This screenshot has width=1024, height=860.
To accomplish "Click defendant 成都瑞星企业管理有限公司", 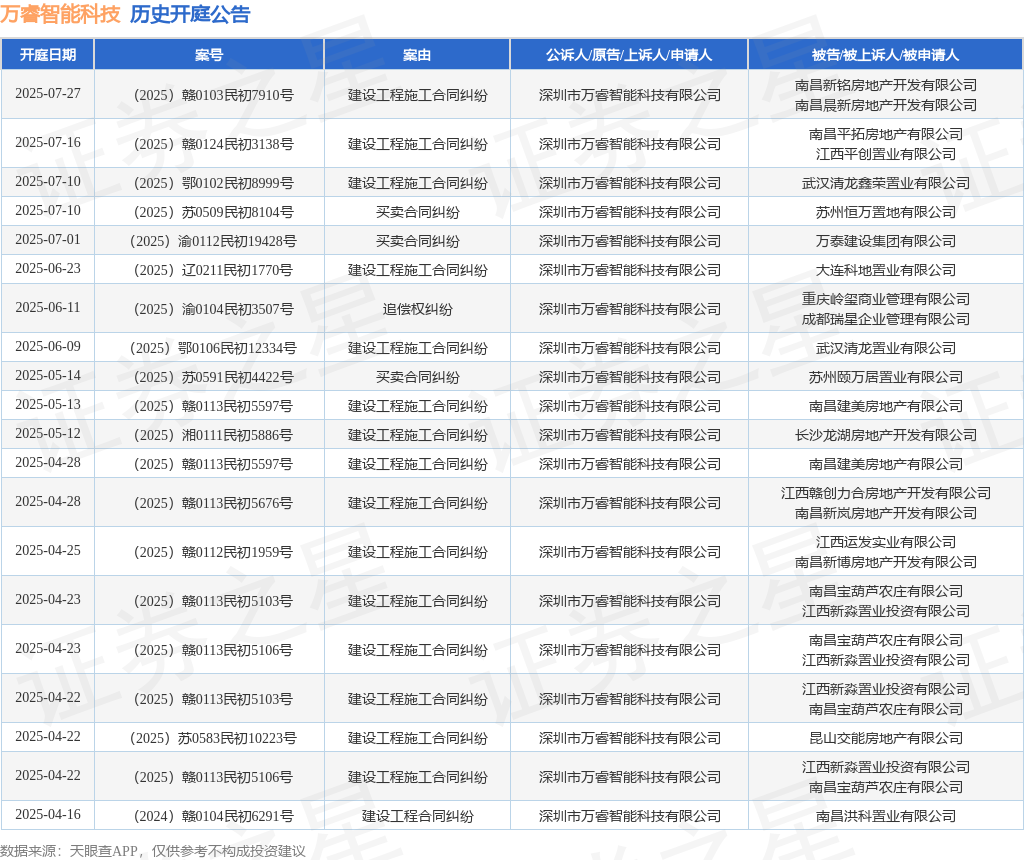I will [x=886, y=319].
